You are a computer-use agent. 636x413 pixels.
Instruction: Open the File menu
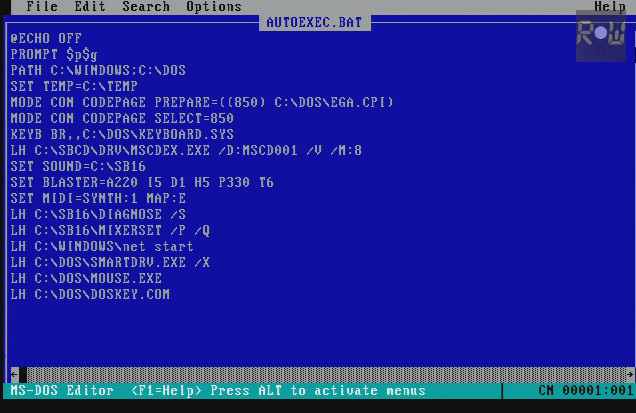point(42,6)
